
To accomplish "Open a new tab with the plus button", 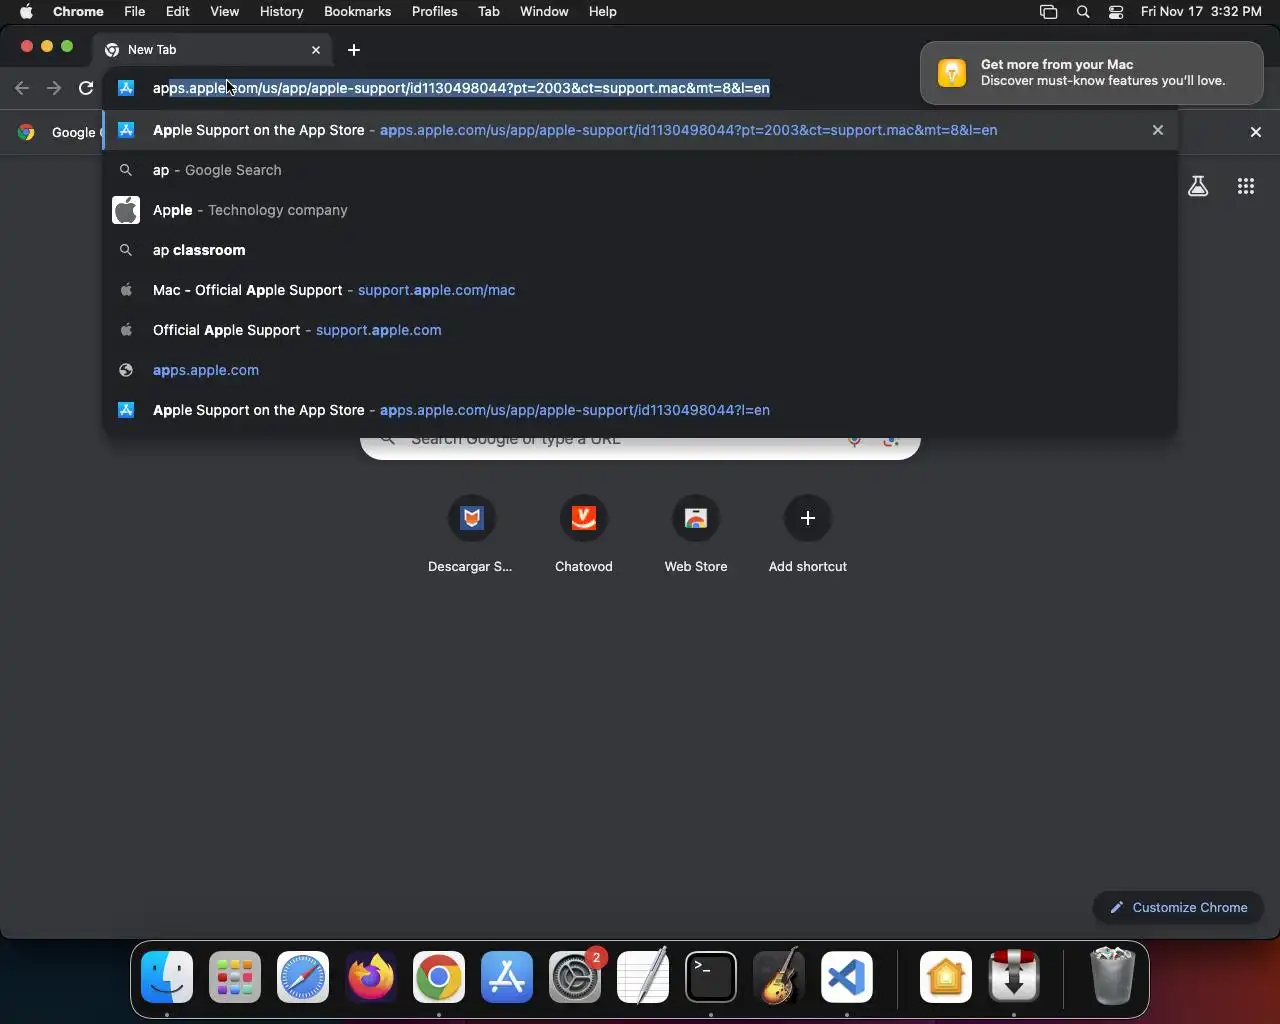I will pyautogui.click(x=354, y=50).
